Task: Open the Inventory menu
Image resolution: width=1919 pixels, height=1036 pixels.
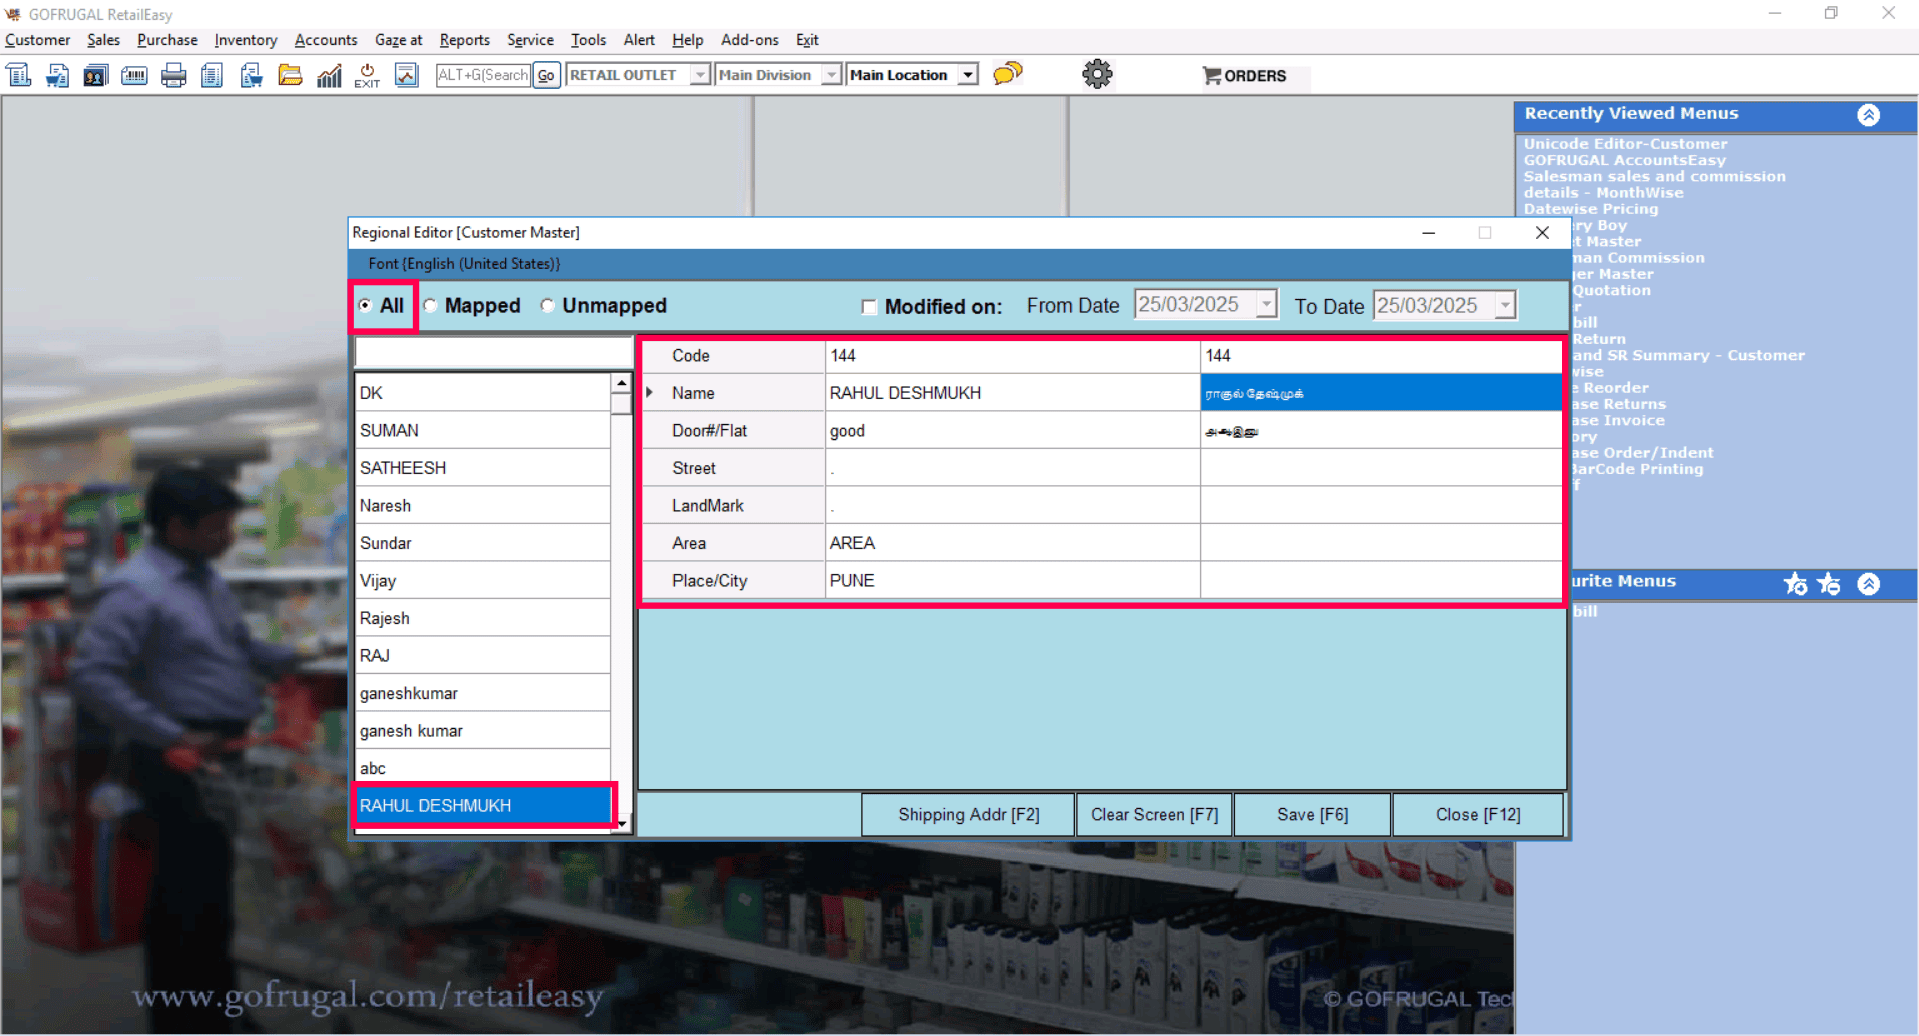Action: pos(245,40)
